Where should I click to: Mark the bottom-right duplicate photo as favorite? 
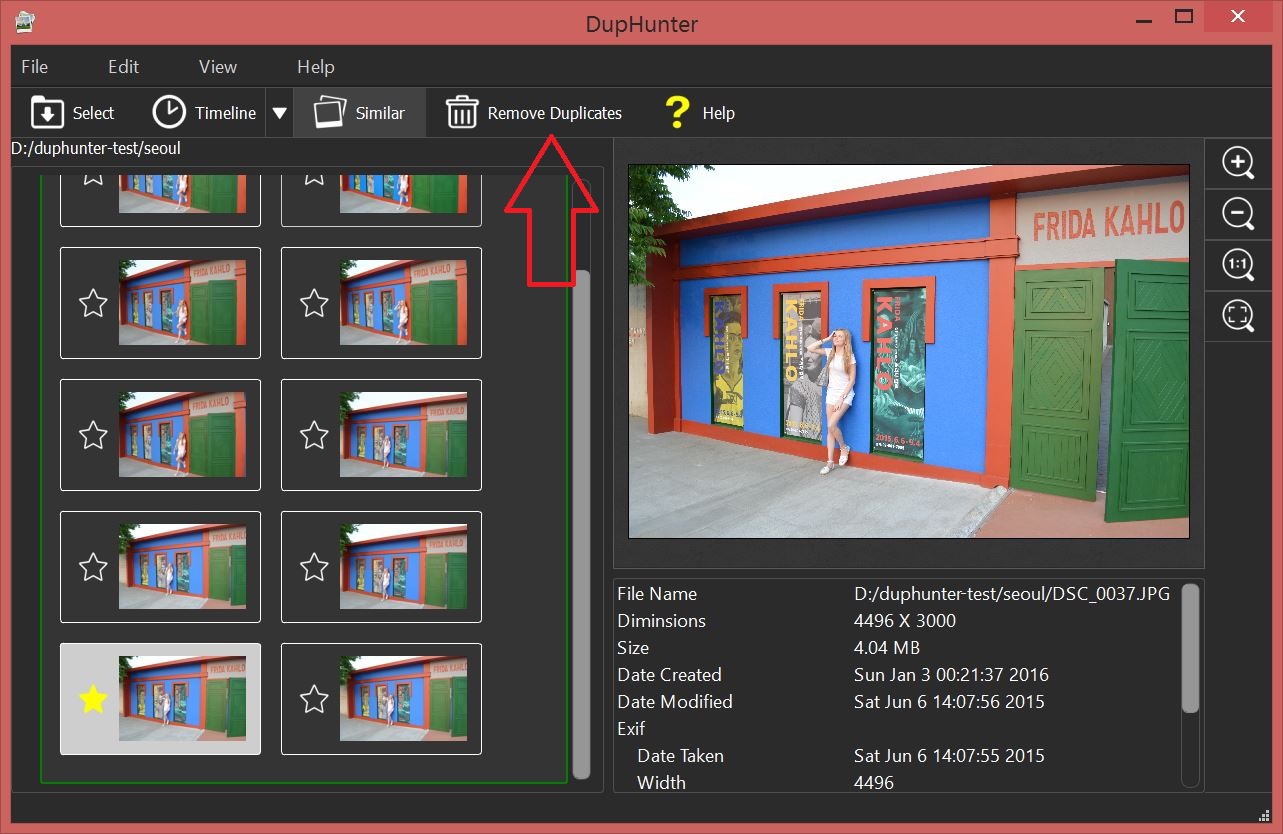tap(313, 699)
